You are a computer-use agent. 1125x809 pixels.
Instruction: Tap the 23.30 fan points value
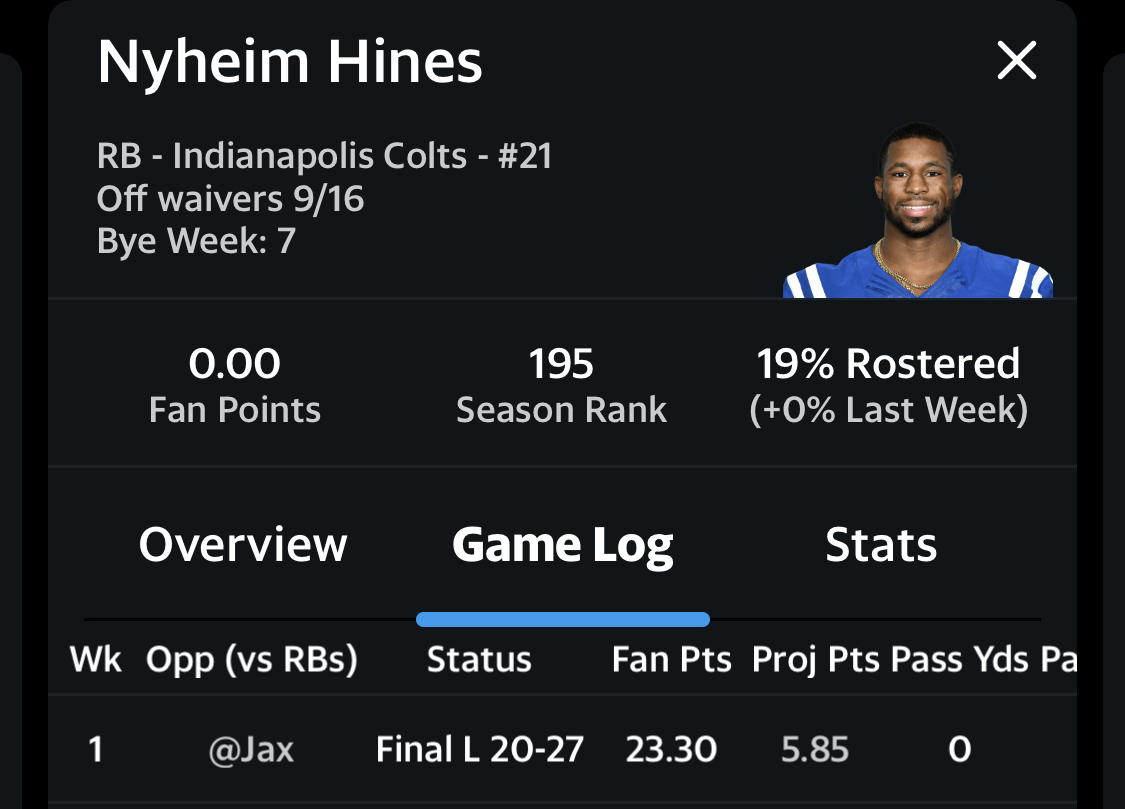pyautogui.click(x=671, y=750)
